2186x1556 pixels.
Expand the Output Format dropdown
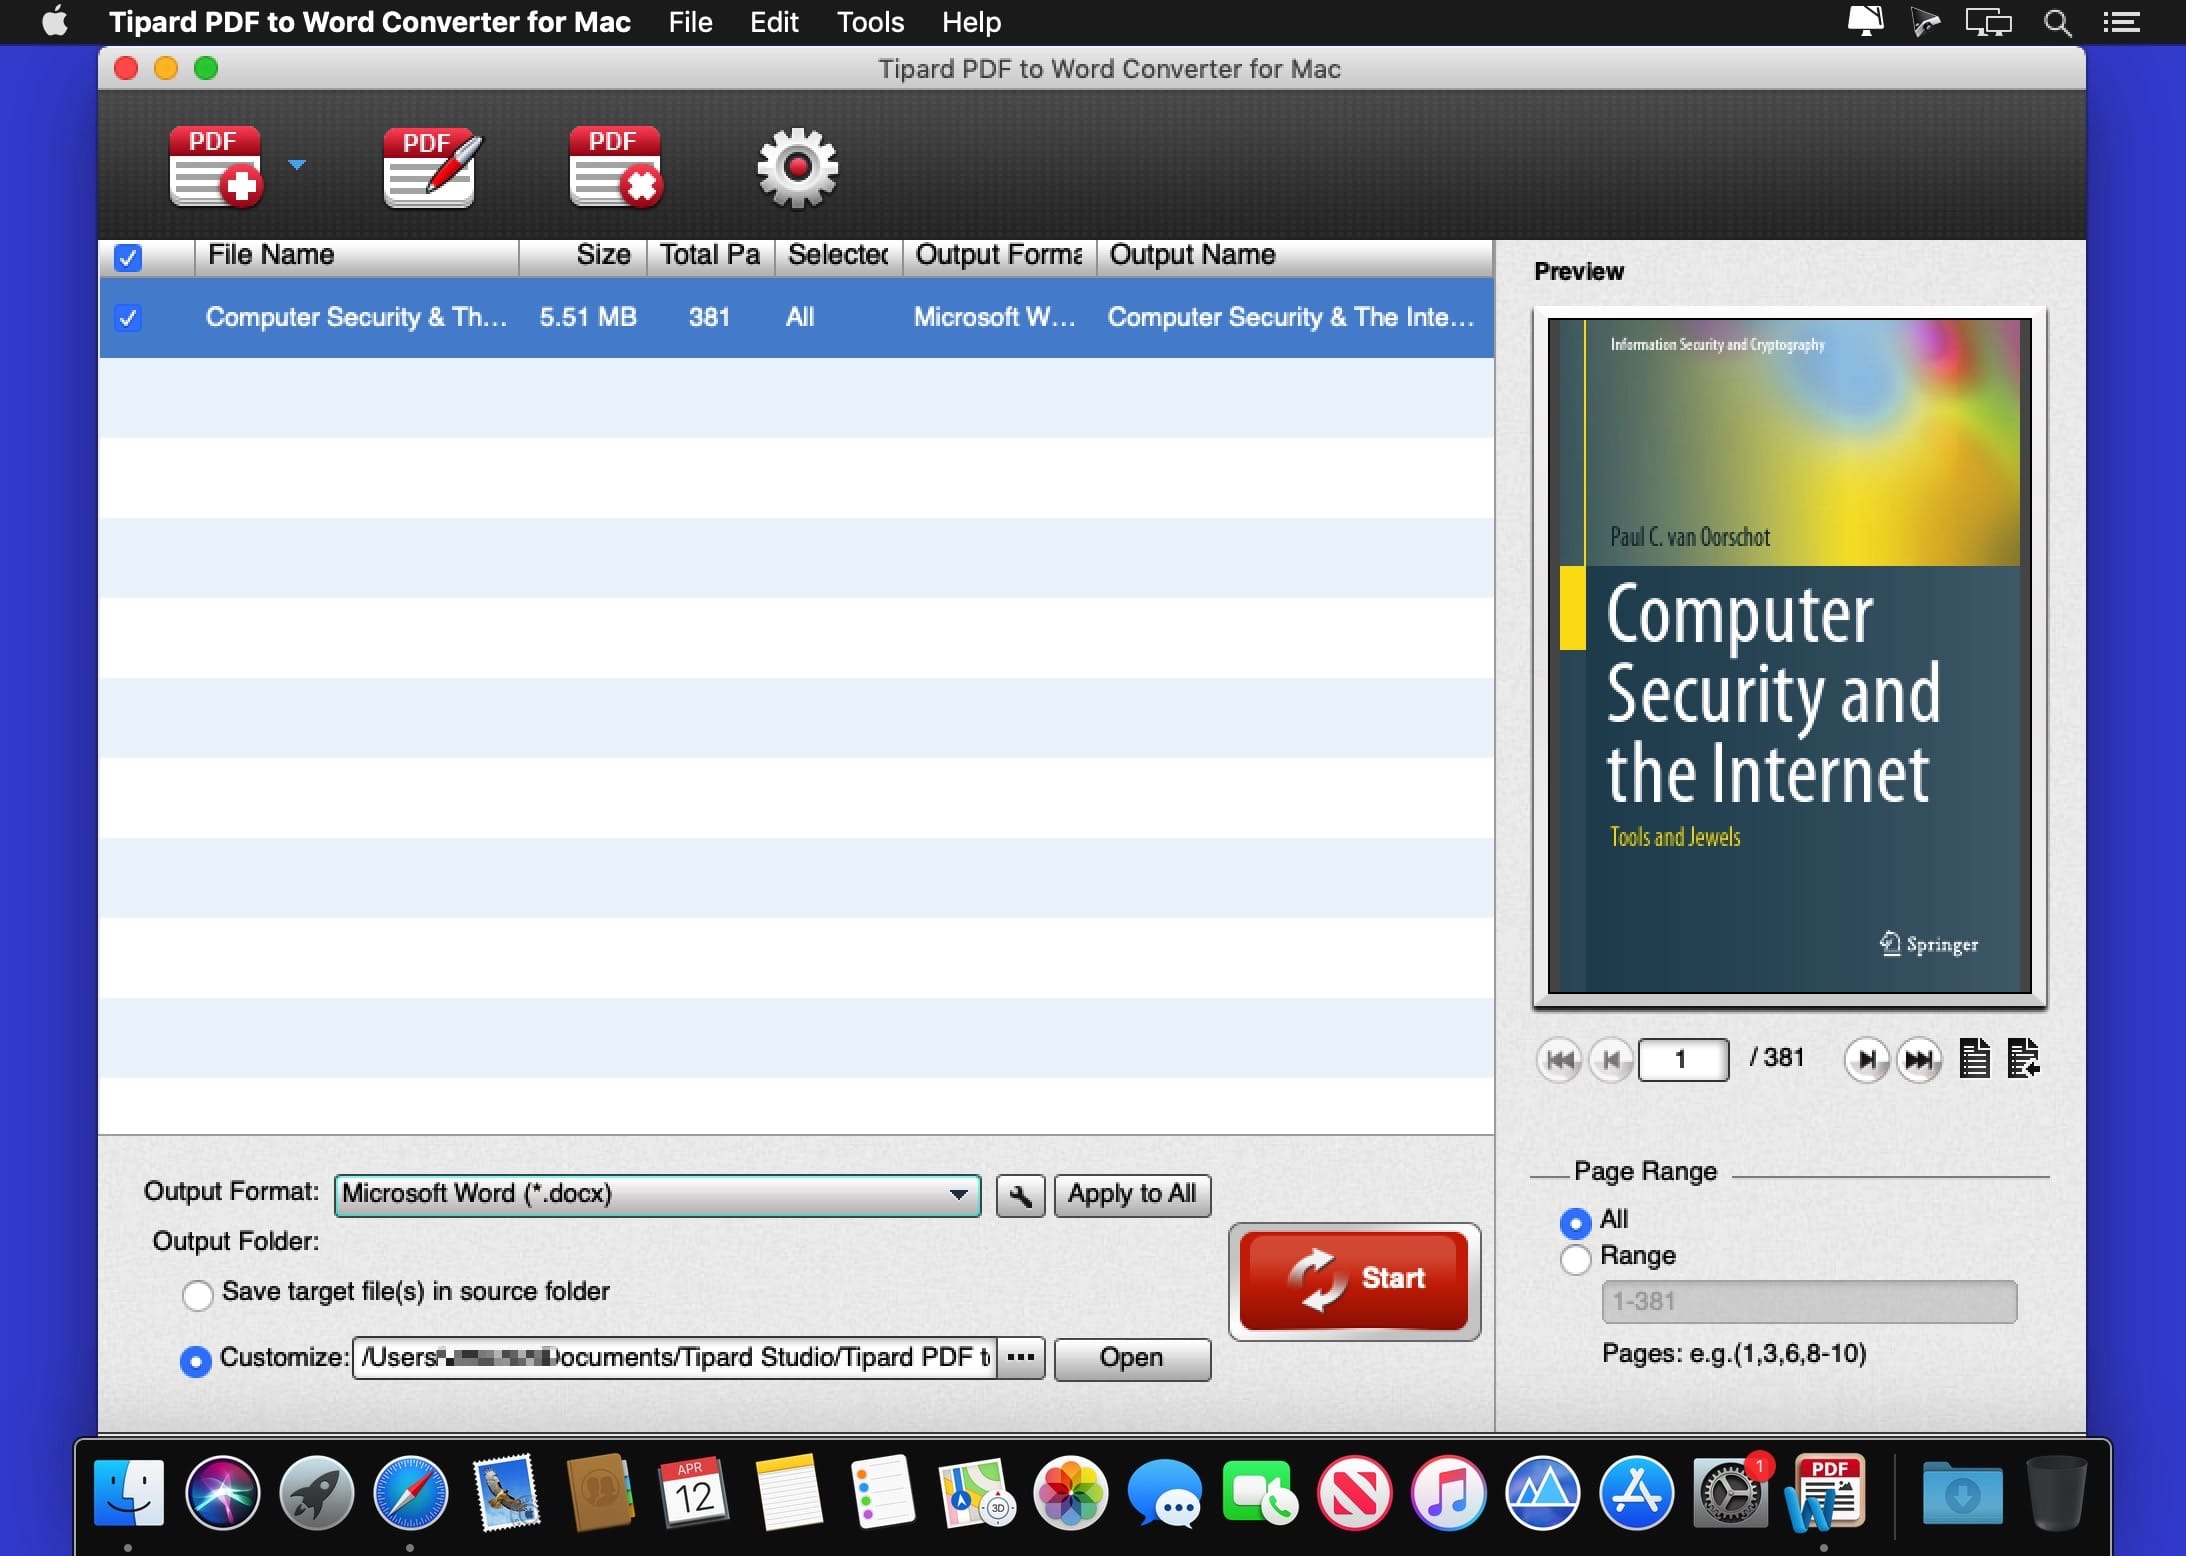657,1195
